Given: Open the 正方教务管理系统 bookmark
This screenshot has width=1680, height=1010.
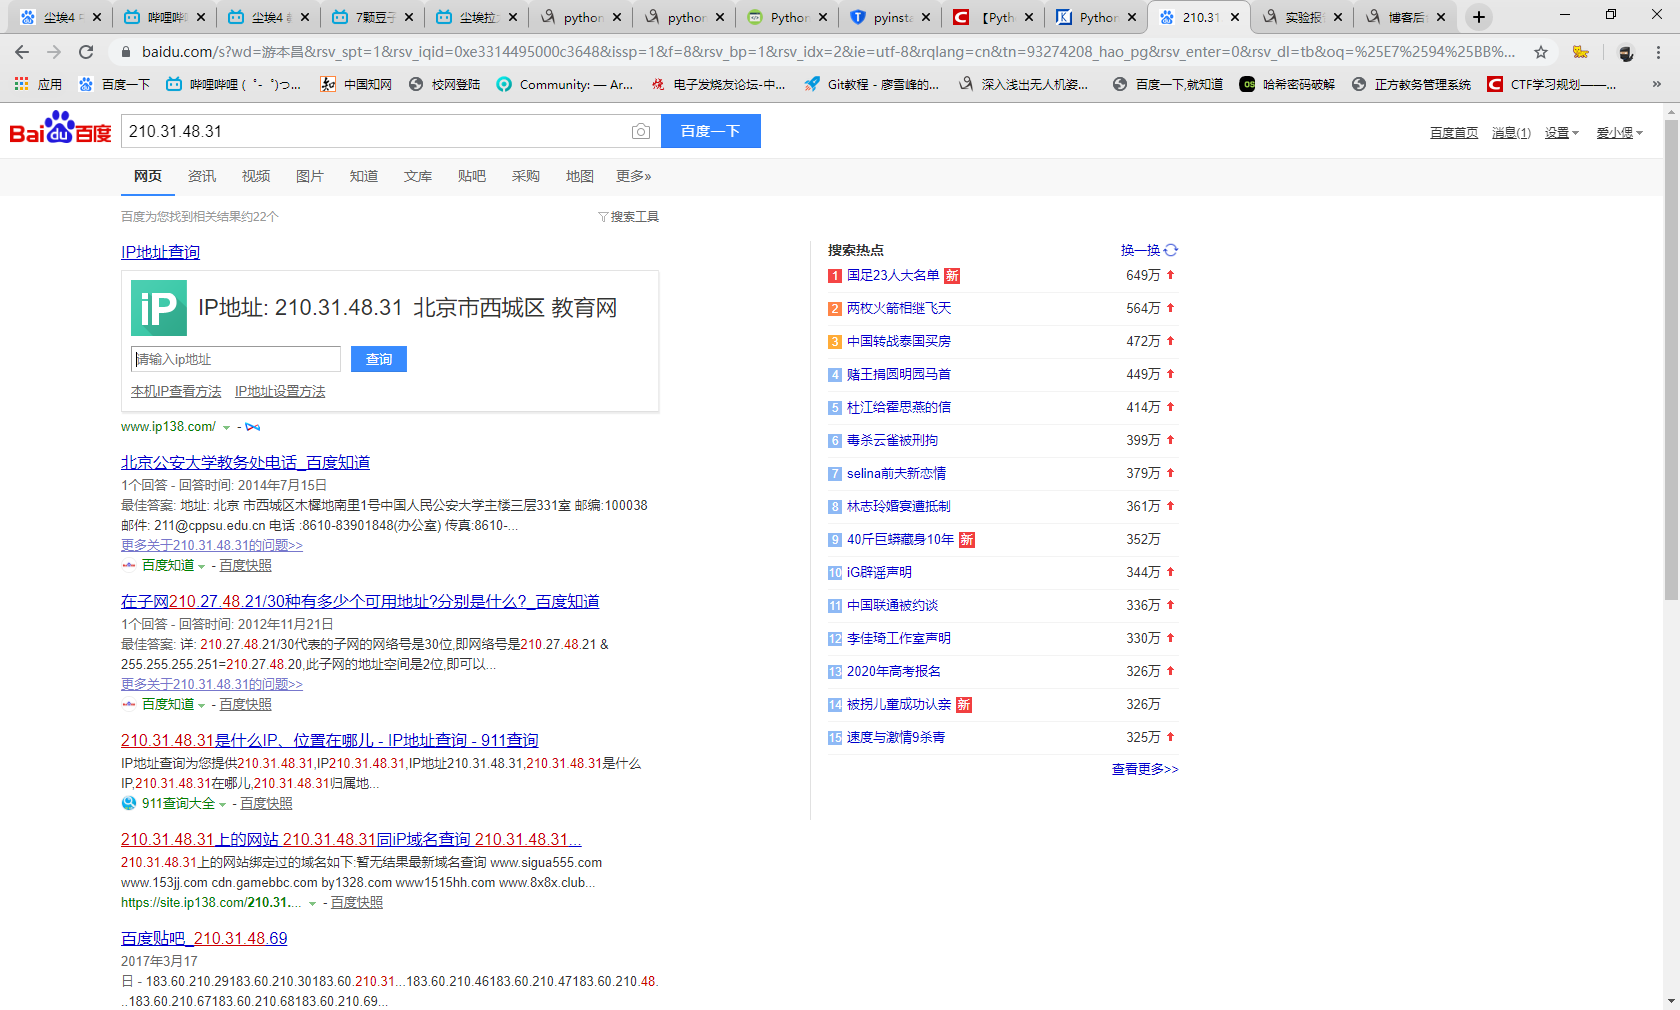Looking at the screenshot, I should pyautogui.click(x=1411, y=85).
